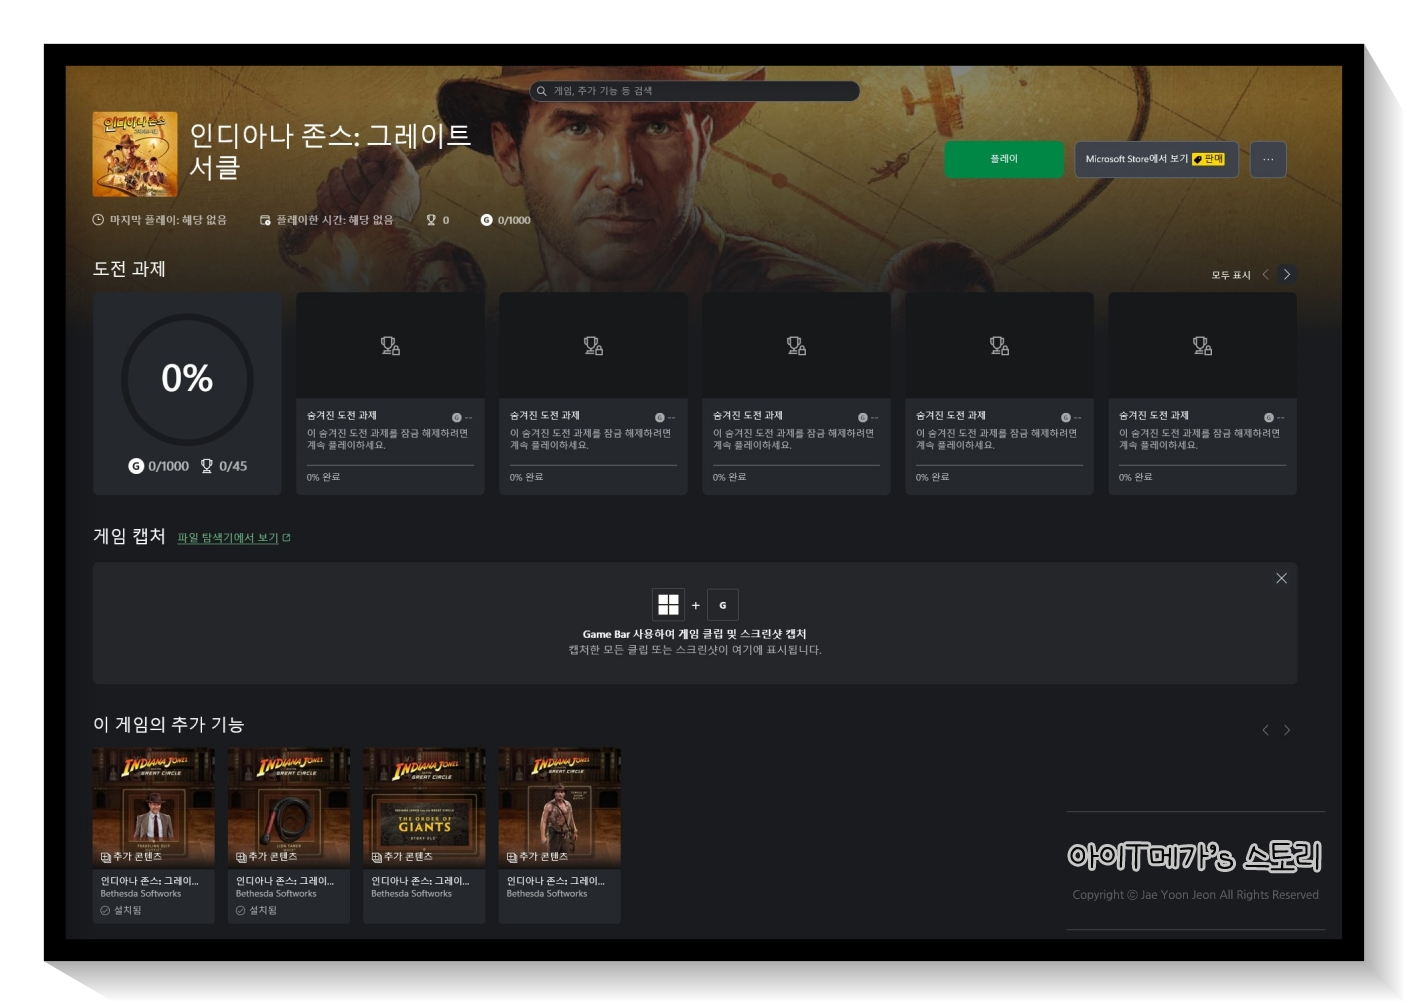The height and width of the screenshot is (1005, 1408).
Task: Click the green 플레이 button
Action: (1004, 159)
